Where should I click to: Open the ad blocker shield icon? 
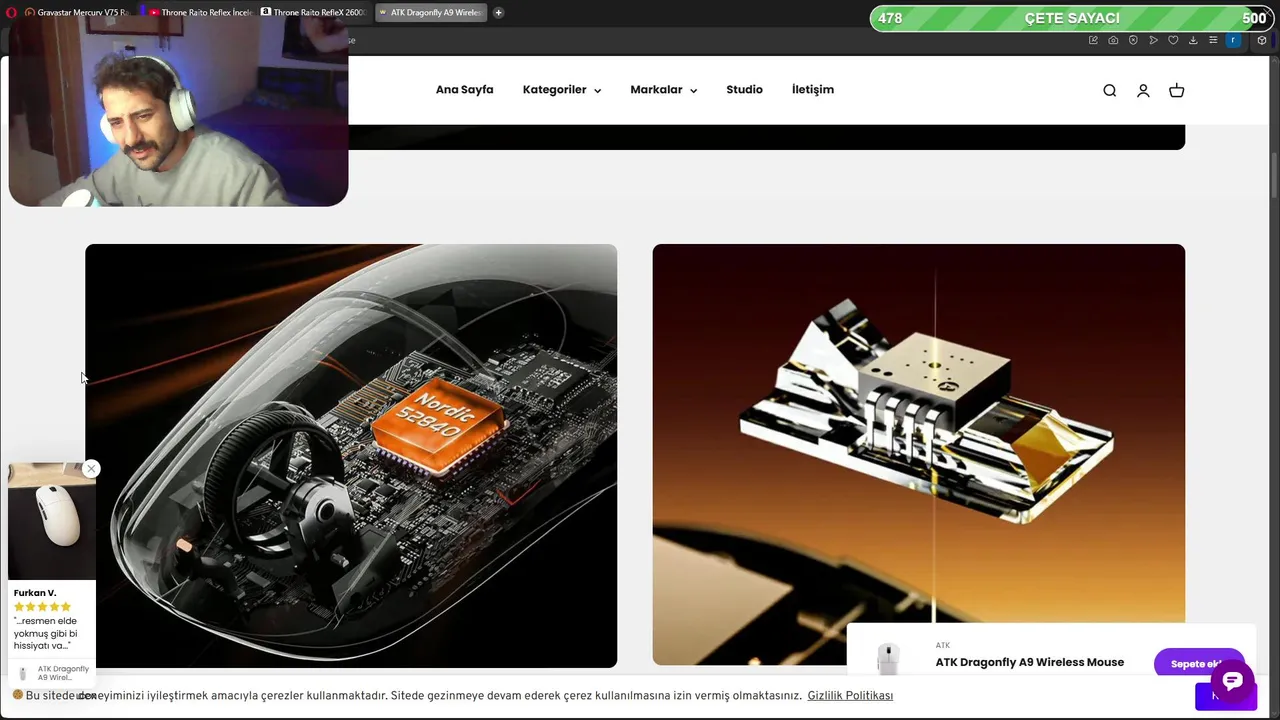(1133, 40)
